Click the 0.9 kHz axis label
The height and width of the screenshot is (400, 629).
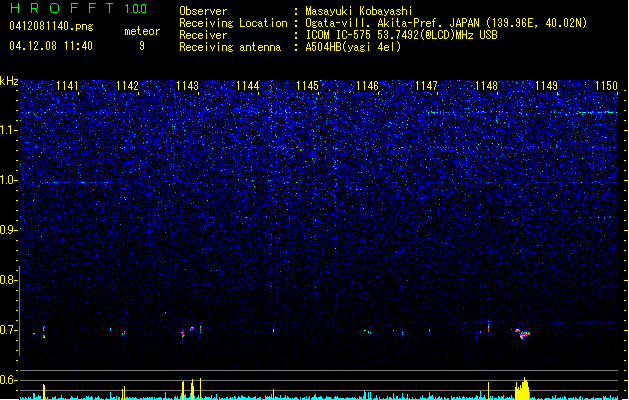click(8, 230)
